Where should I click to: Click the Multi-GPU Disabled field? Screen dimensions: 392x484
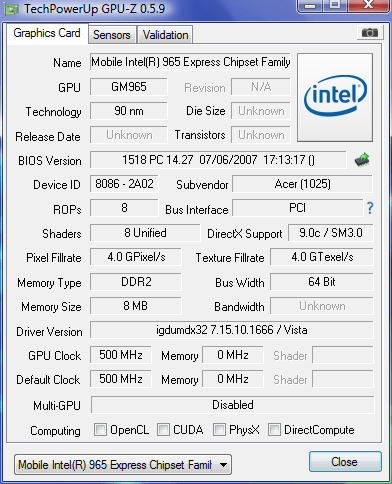[232, 405]
